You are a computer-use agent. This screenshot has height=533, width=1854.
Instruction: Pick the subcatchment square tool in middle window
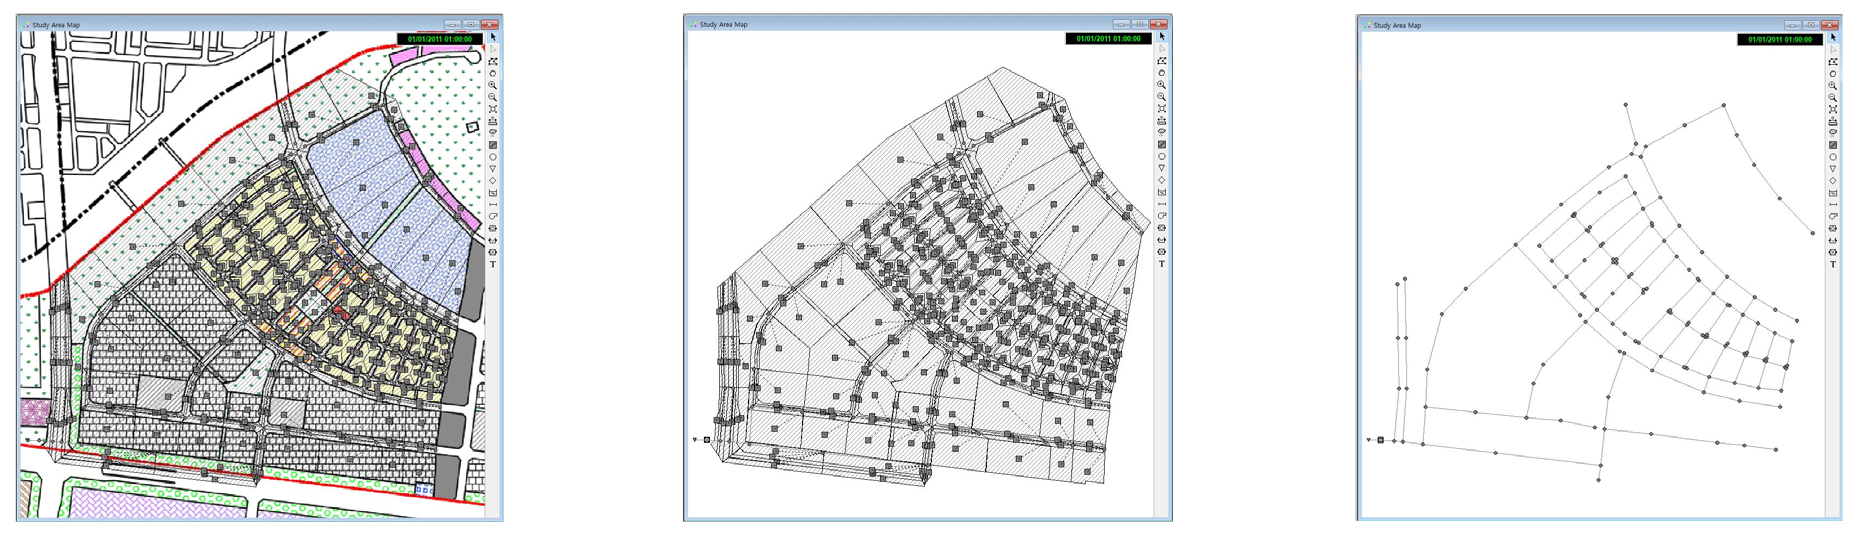[1162, 145]
